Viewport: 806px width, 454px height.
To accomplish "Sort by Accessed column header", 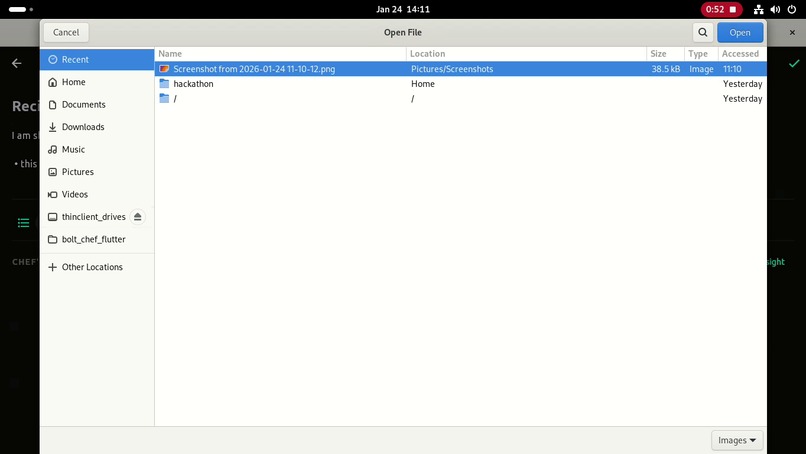I will [742, 53].
